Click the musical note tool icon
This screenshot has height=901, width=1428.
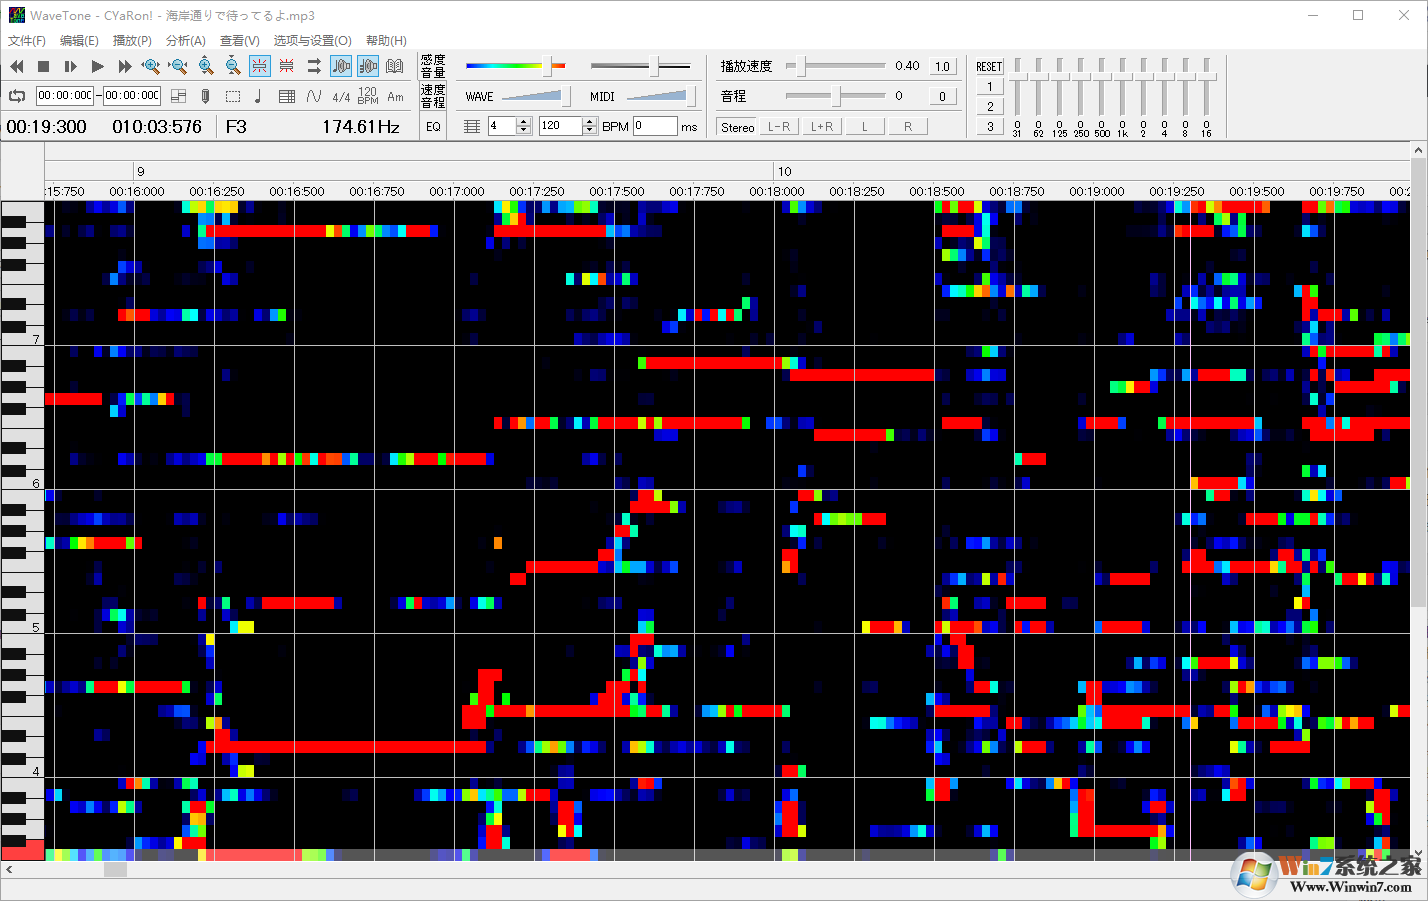(258, 96)
